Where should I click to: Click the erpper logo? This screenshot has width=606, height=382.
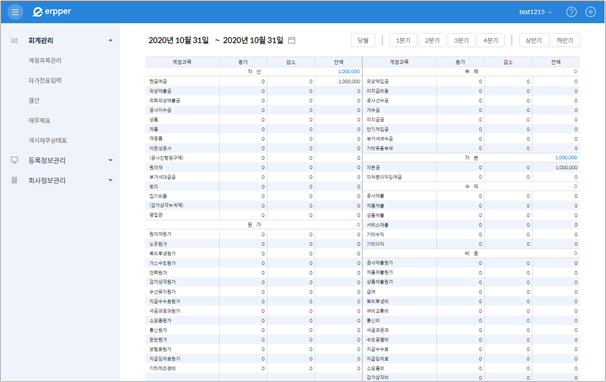click(51, 12)
